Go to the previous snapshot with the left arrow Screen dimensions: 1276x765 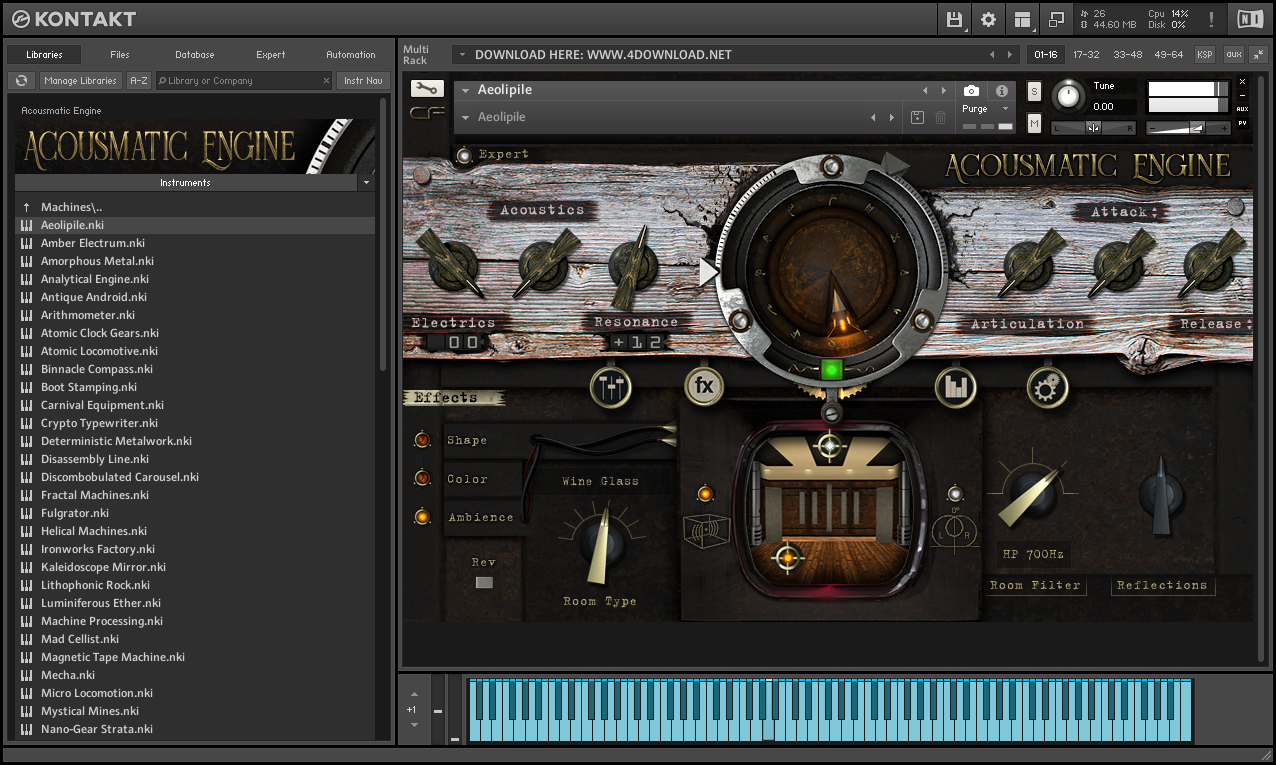pyautogui.click(x=875, y=118)
